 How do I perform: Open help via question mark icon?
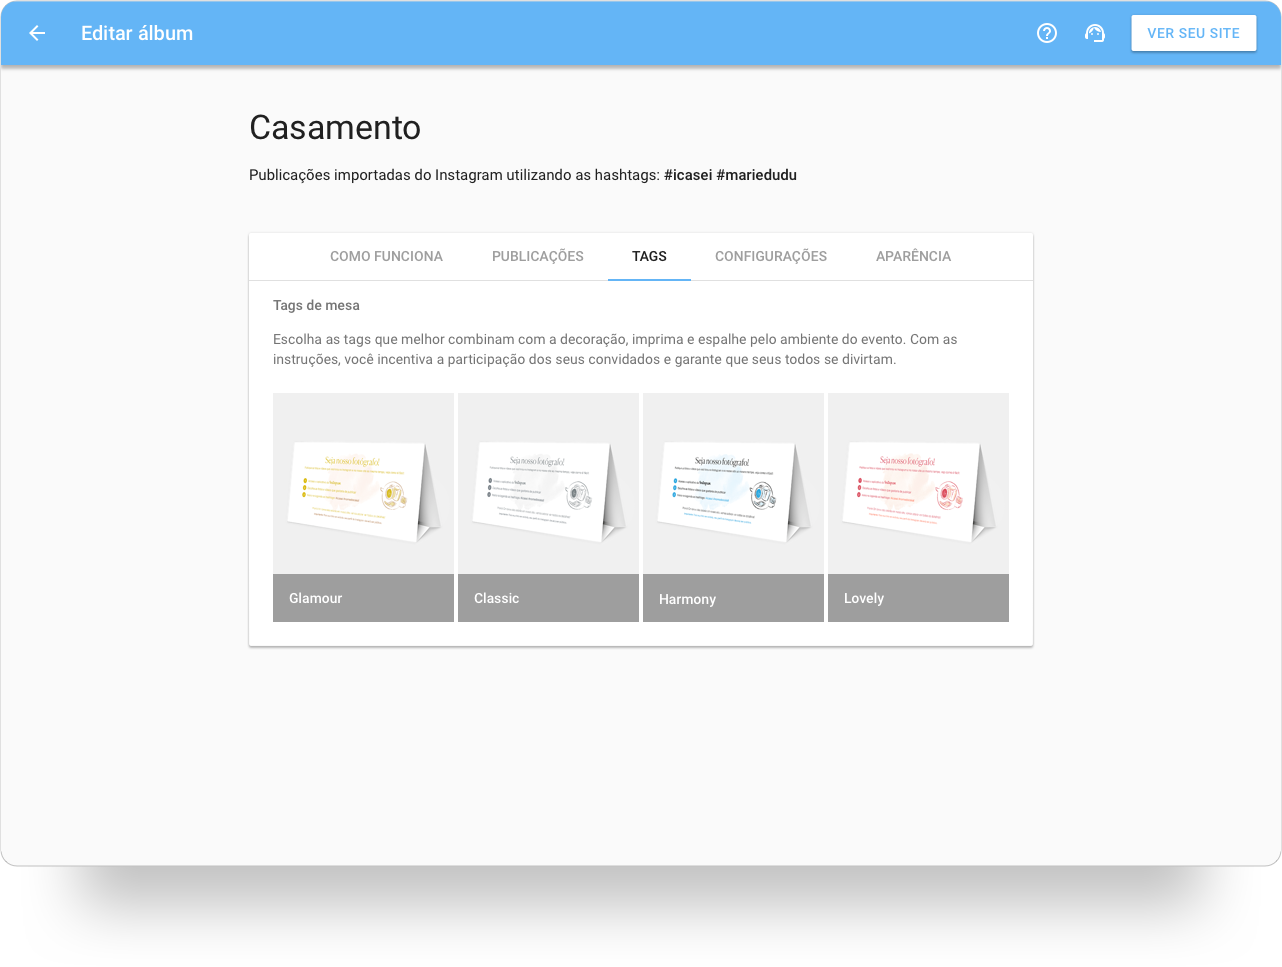tap(1047, 33)
